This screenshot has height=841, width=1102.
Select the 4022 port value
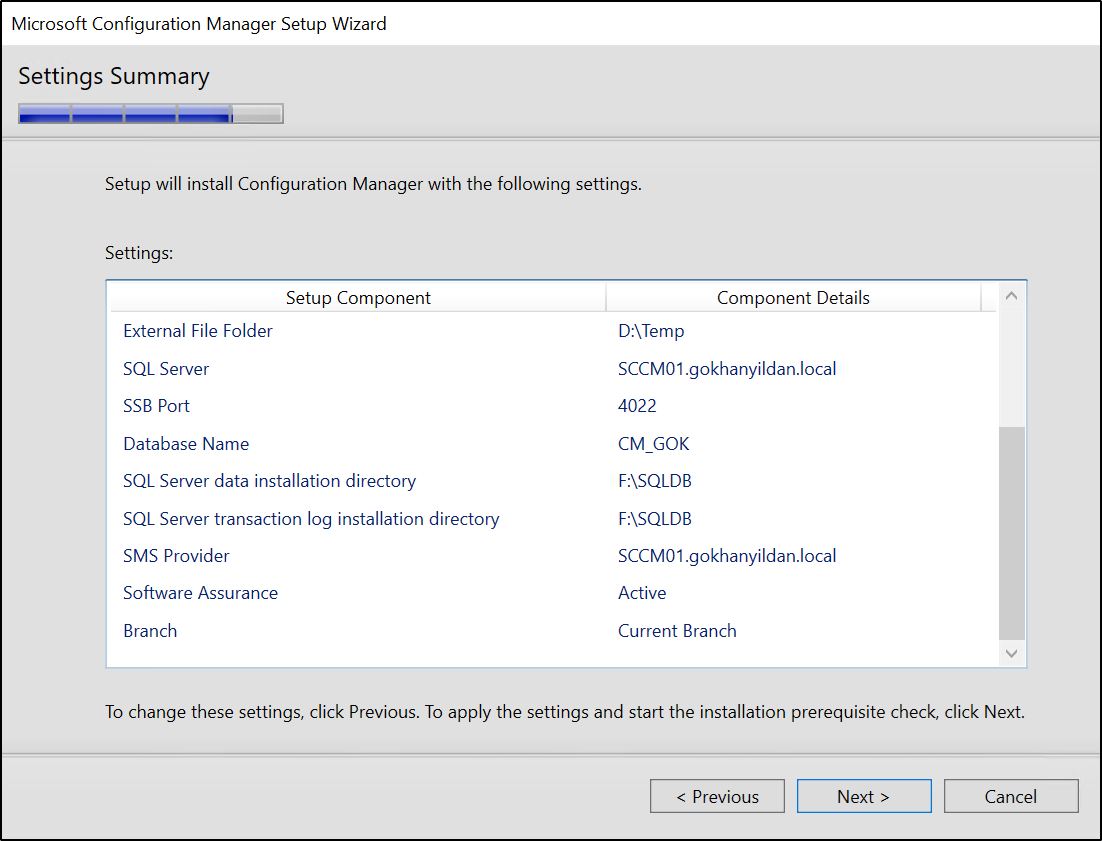(637, 406)
